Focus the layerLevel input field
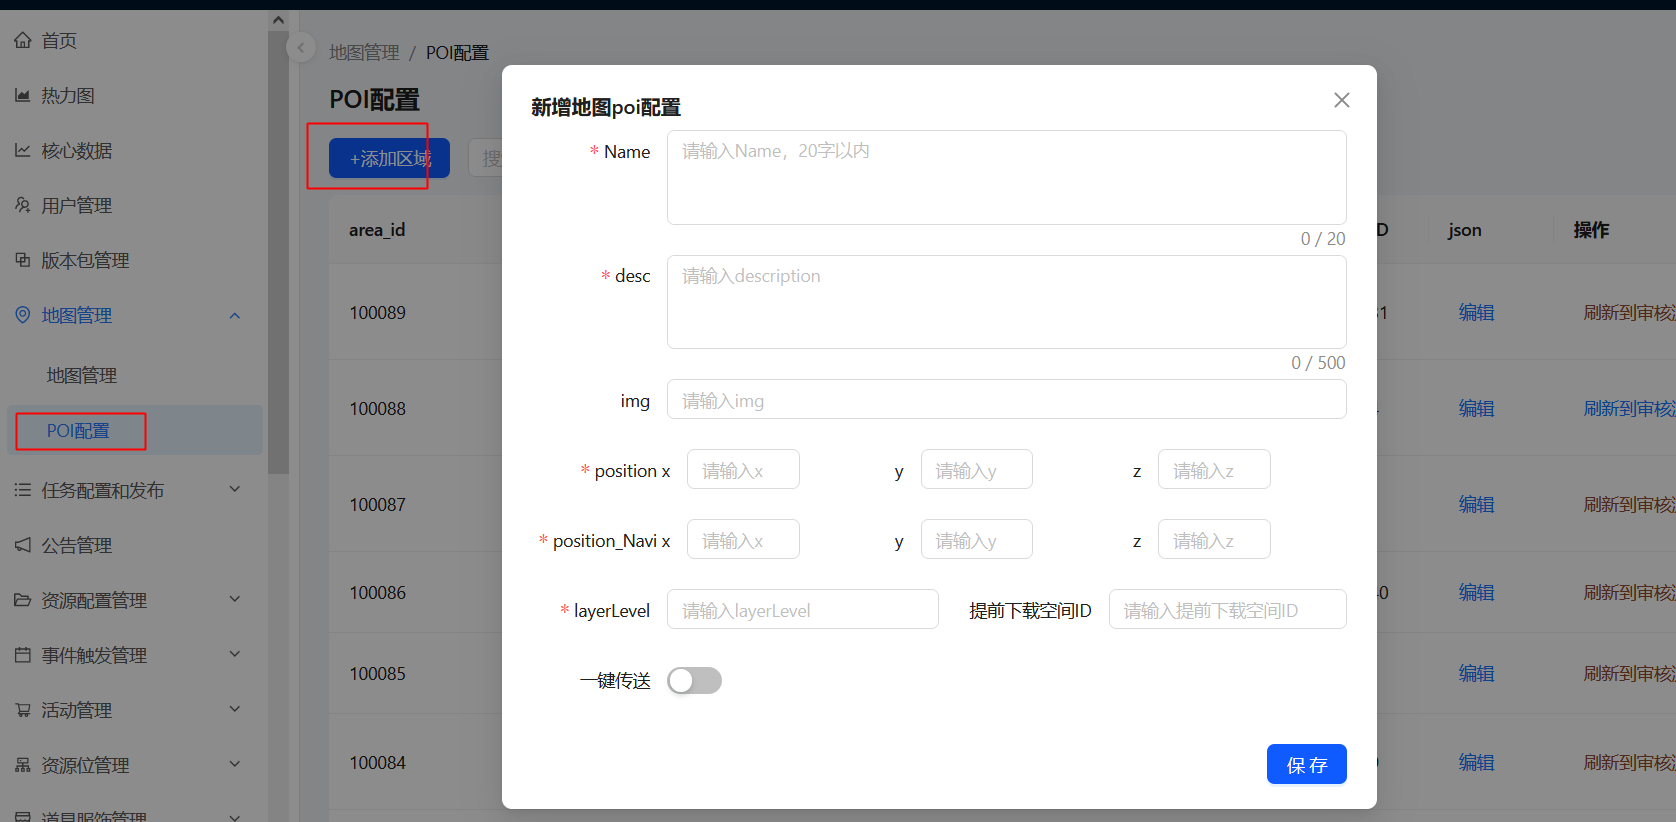The width and height of the screenshot is (1676, 822). tap(802, 610)
